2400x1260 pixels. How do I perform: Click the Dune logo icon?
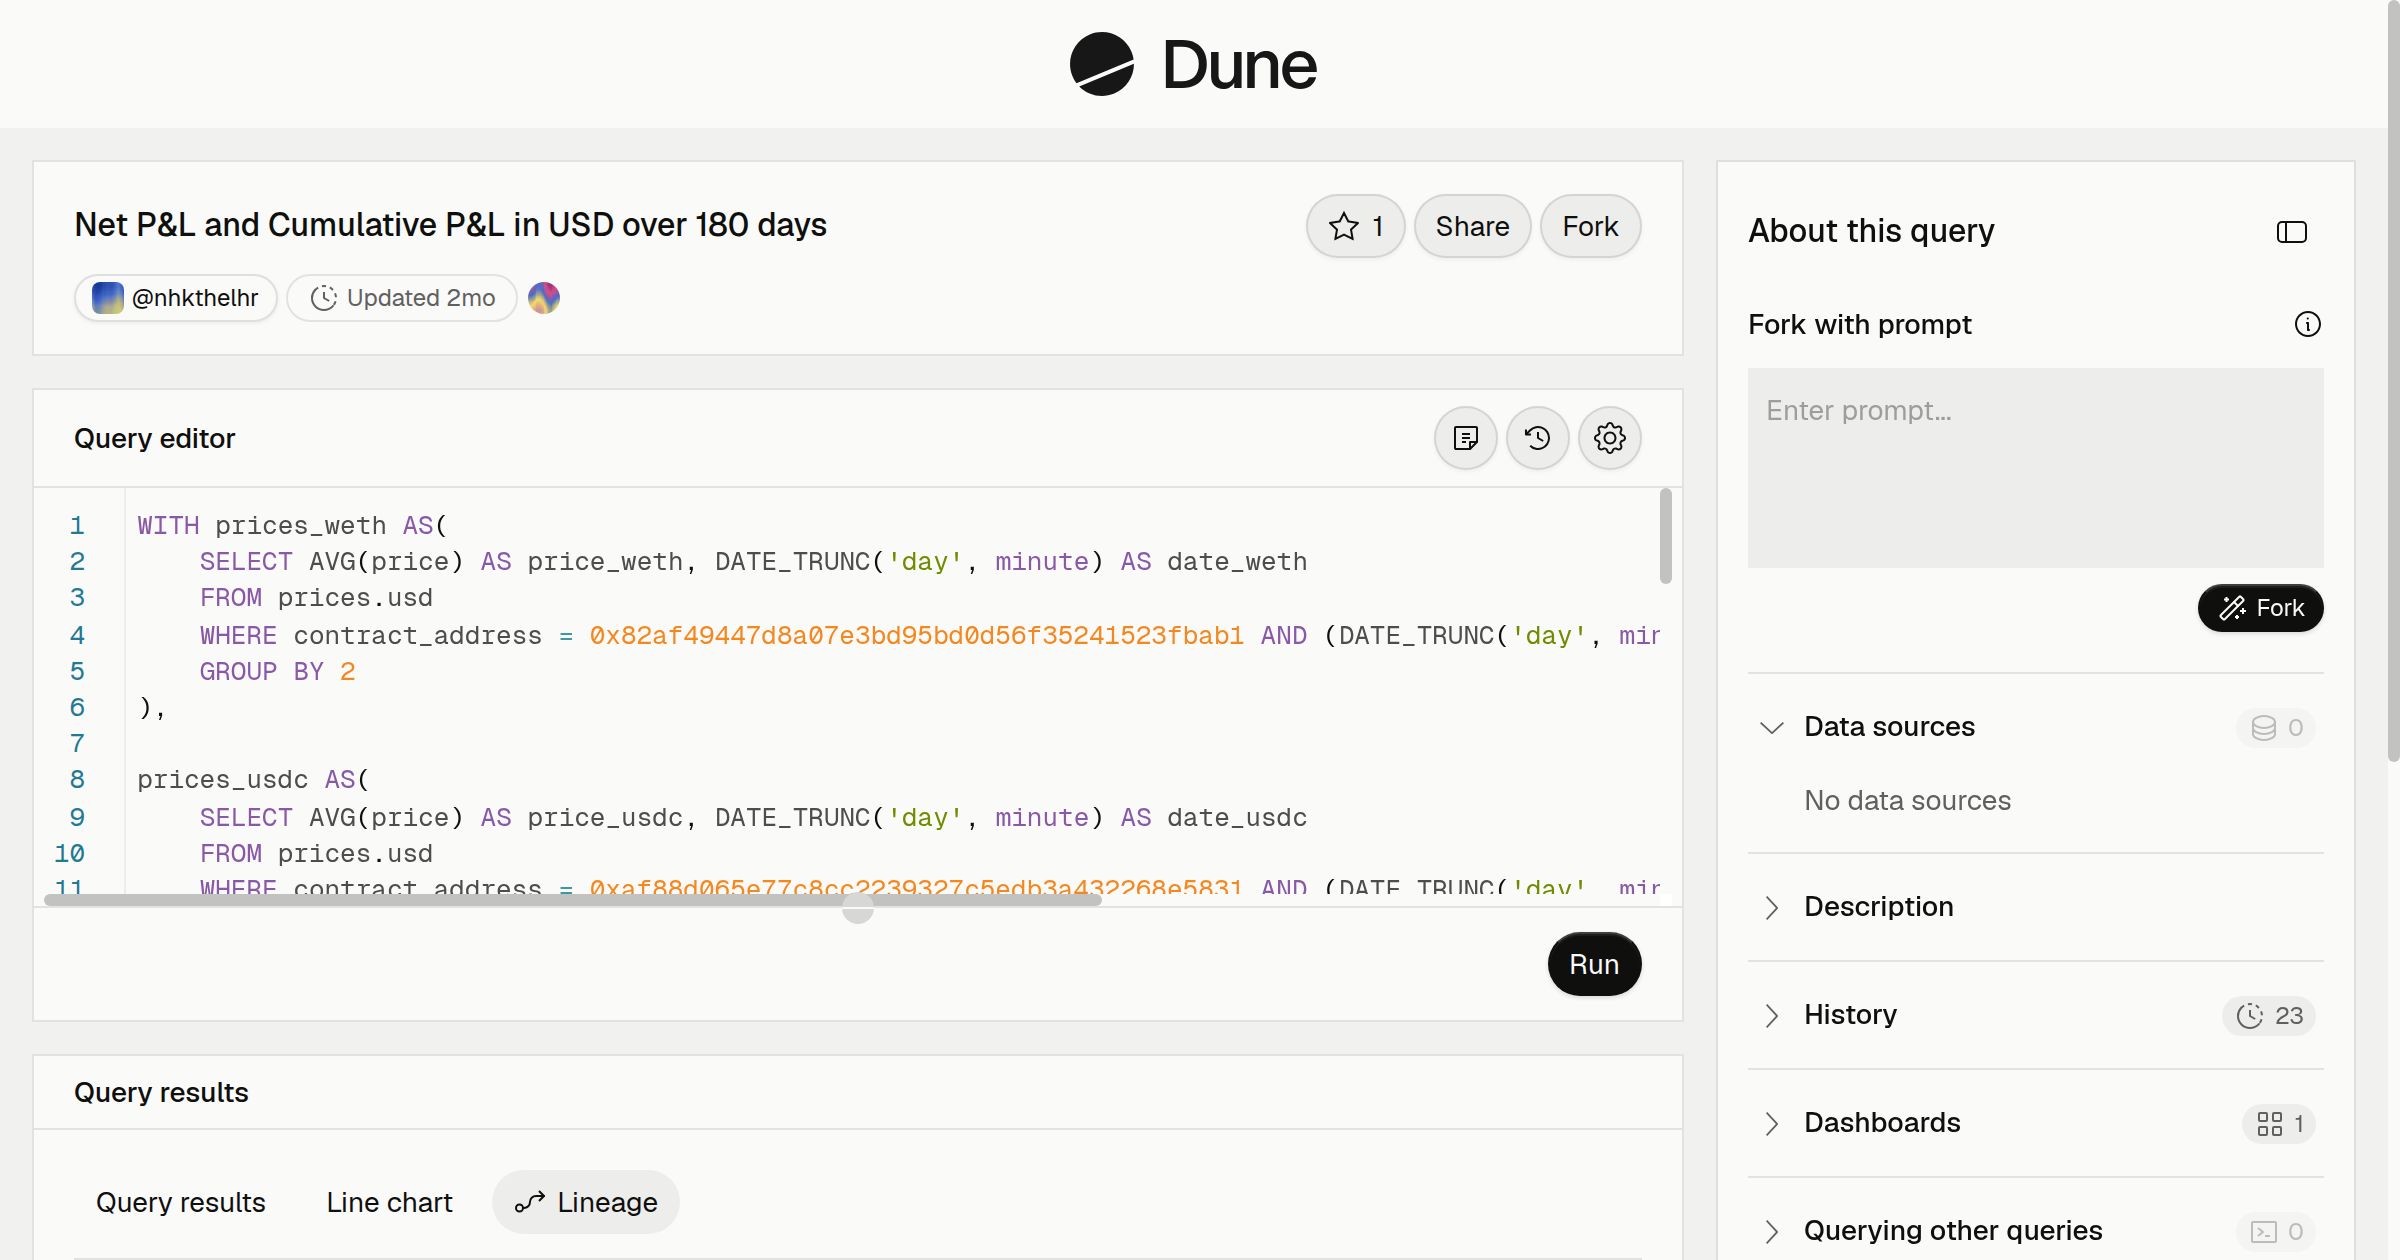pos(1101,64)
